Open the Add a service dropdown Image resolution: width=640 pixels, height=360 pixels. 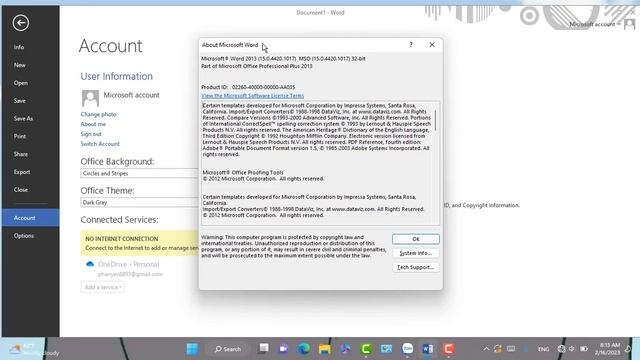(x=102, y=287)
